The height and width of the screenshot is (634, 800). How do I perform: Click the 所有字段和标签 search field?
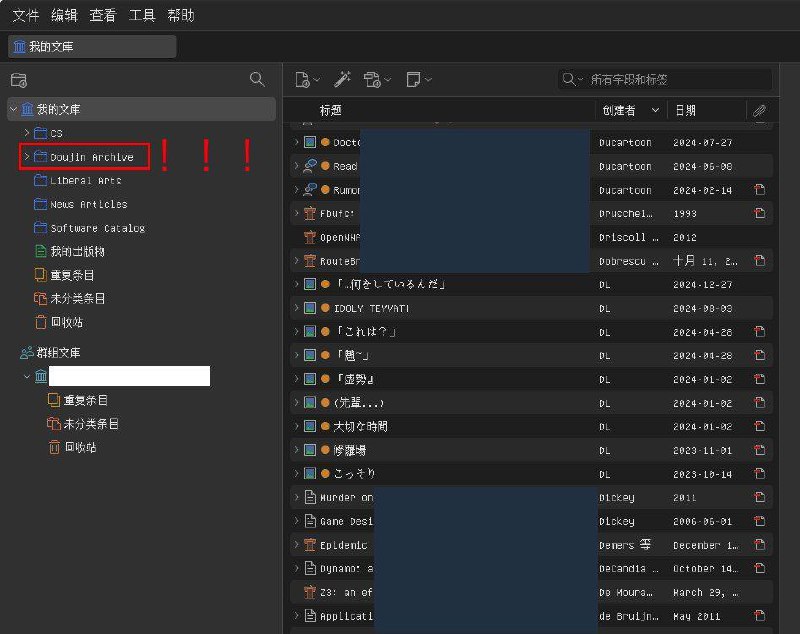click(x=670, y=80)
